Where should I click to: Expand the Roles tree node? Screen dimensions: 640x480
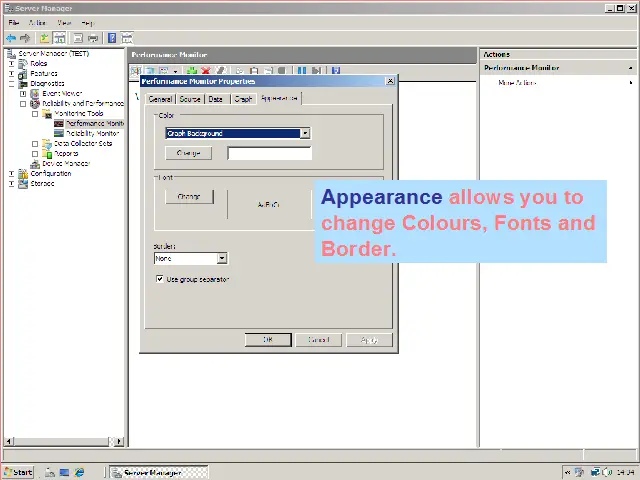click(12, 63)
